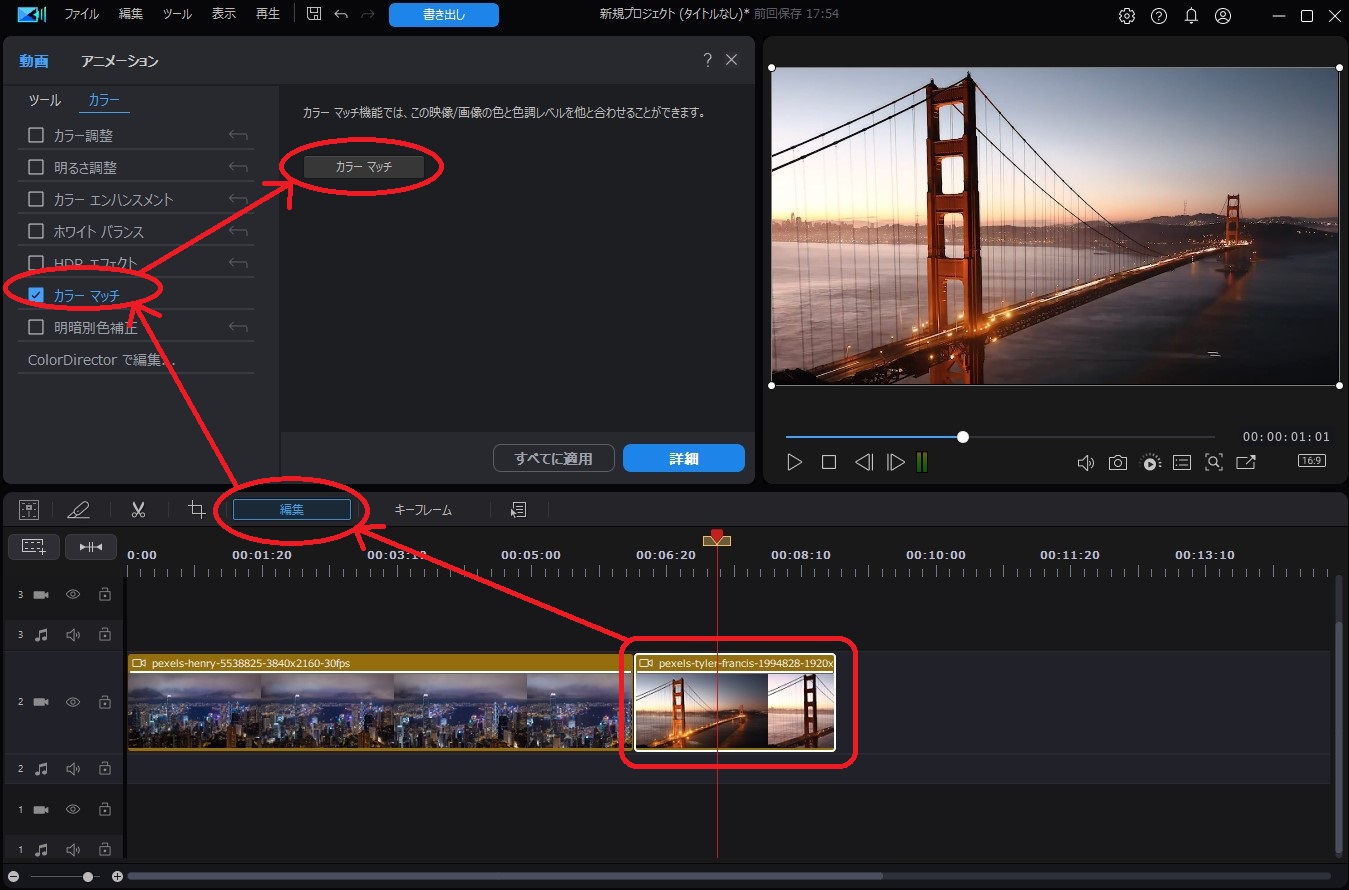Pop out the preview window
The width and height of the screenshot is (1349, 890).
pos(1246,462)
